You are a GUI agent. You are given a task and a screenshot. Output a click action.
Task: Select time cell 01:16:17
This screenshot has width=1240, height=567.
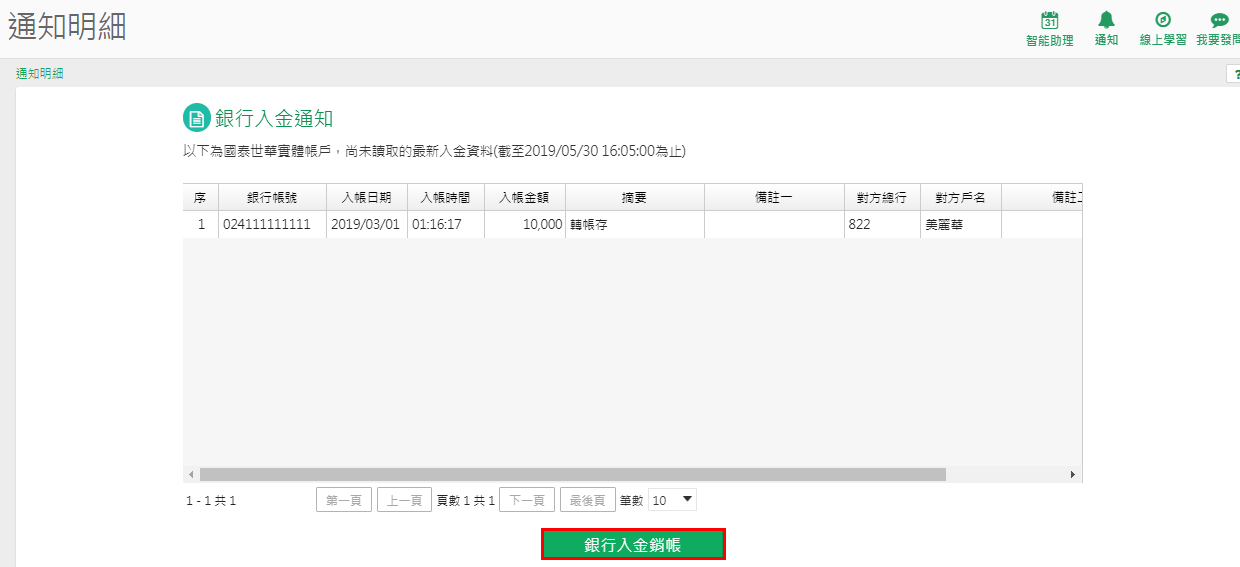446,224
